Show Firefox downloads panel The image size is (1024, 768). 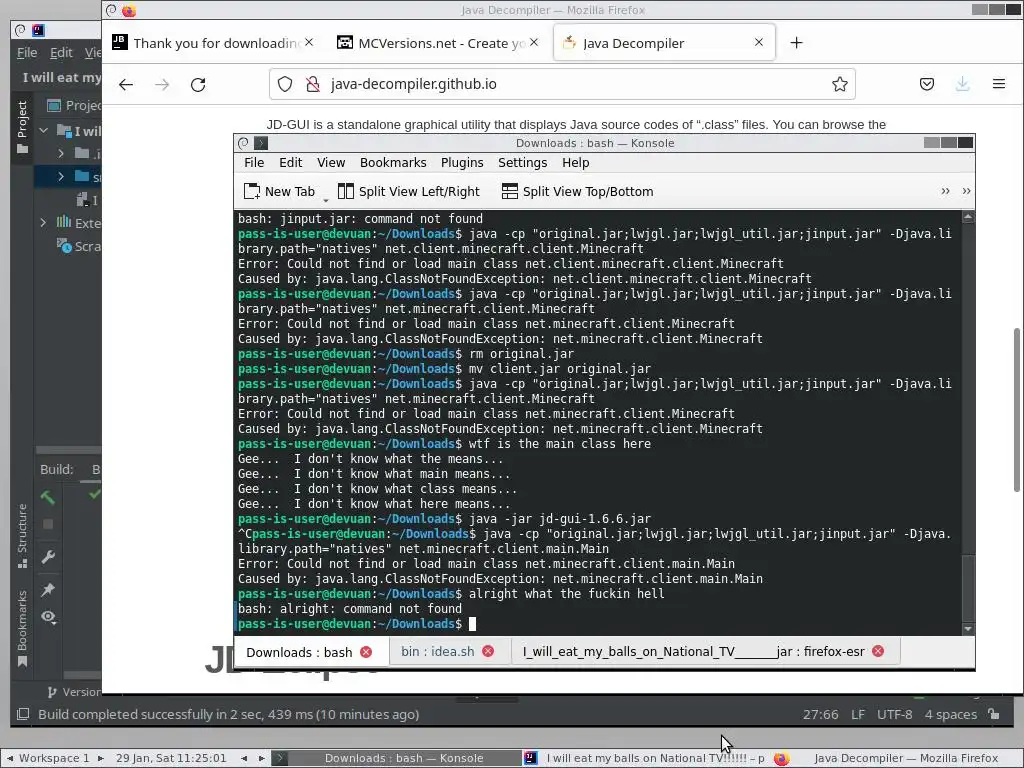[963, 84]
